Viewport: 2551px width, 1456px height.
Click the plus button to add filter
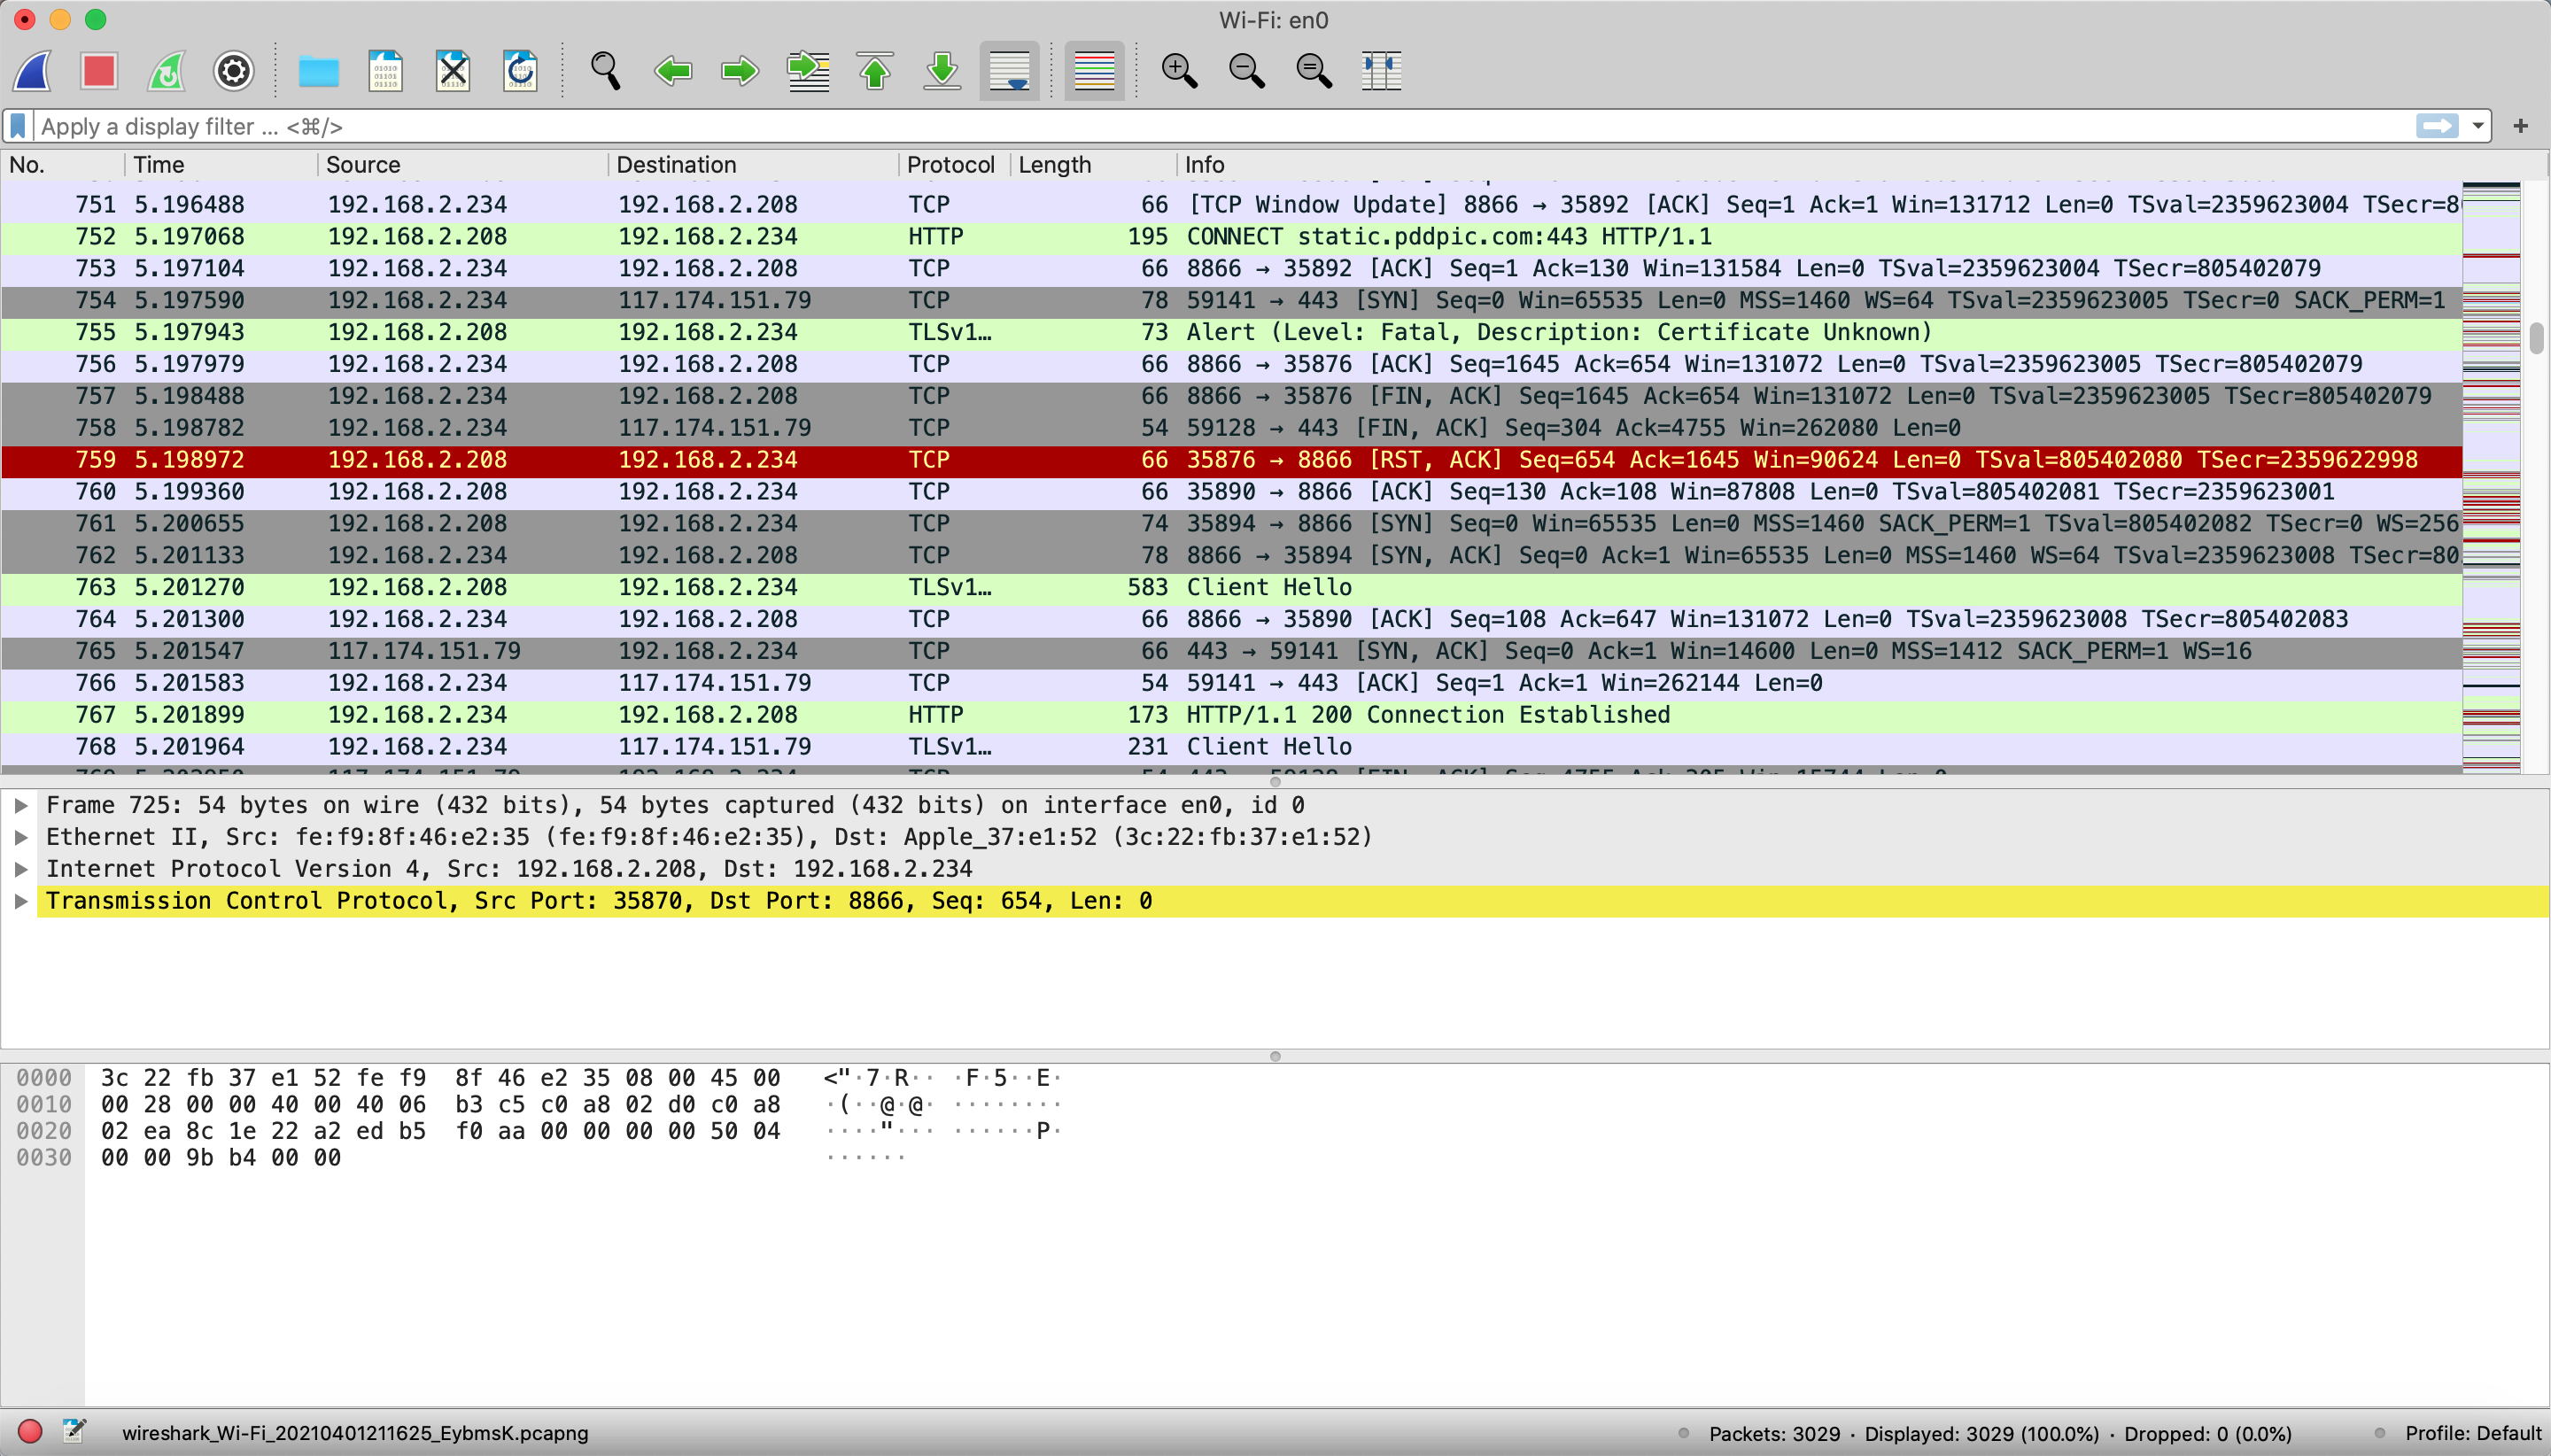(x=2520, y=126)
